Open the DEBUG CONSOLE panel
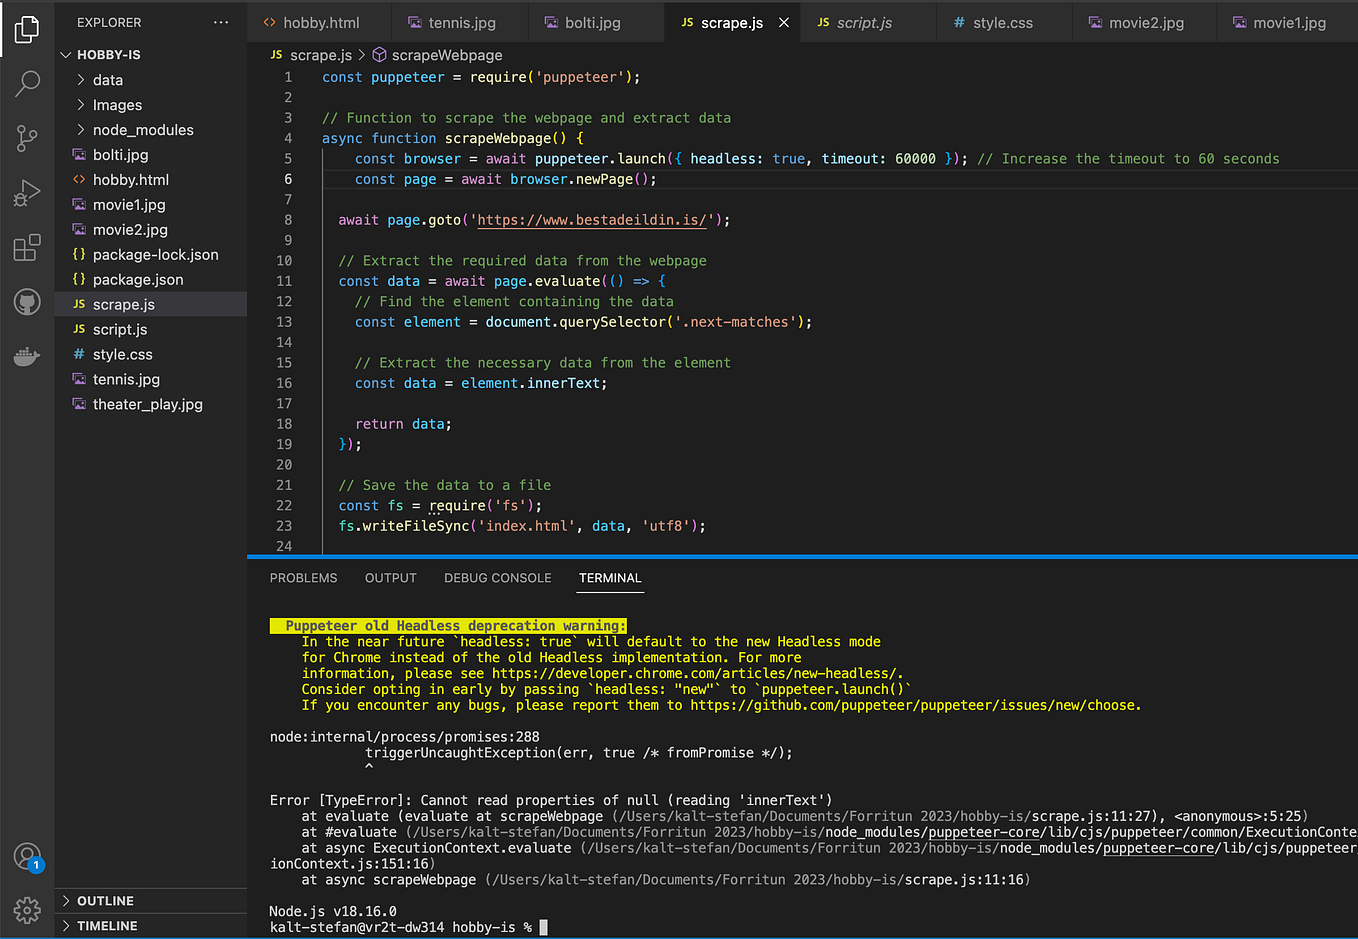The height and width of the screenshot is (939, 1358). pyautogui.click(x=497, y=578)
